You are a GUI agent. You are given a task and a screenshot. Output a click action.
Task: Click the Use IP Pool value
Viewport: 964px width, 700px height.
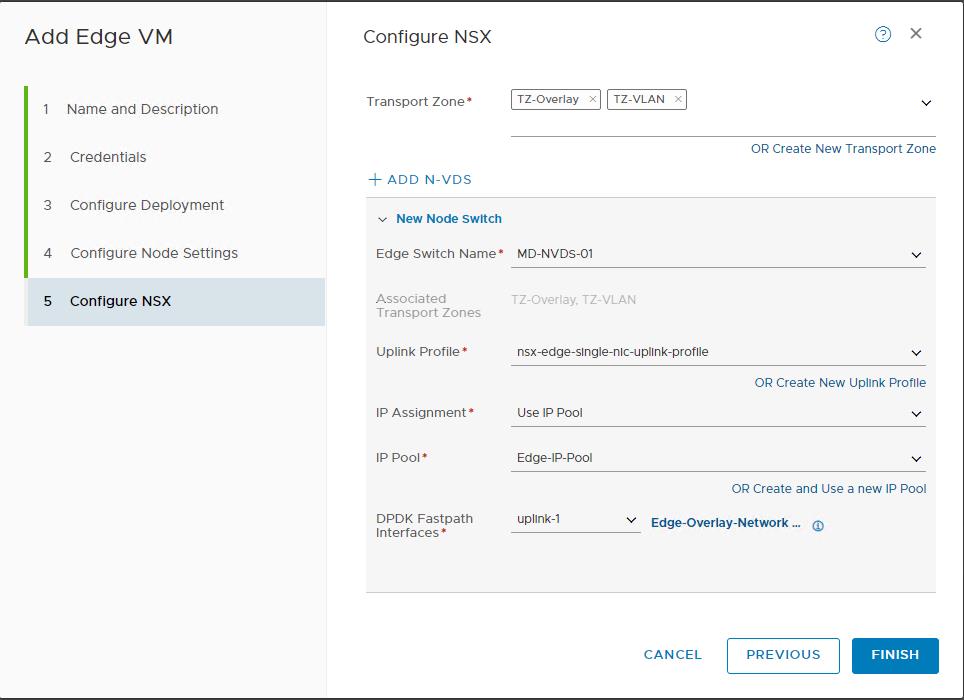click(550, 413)
